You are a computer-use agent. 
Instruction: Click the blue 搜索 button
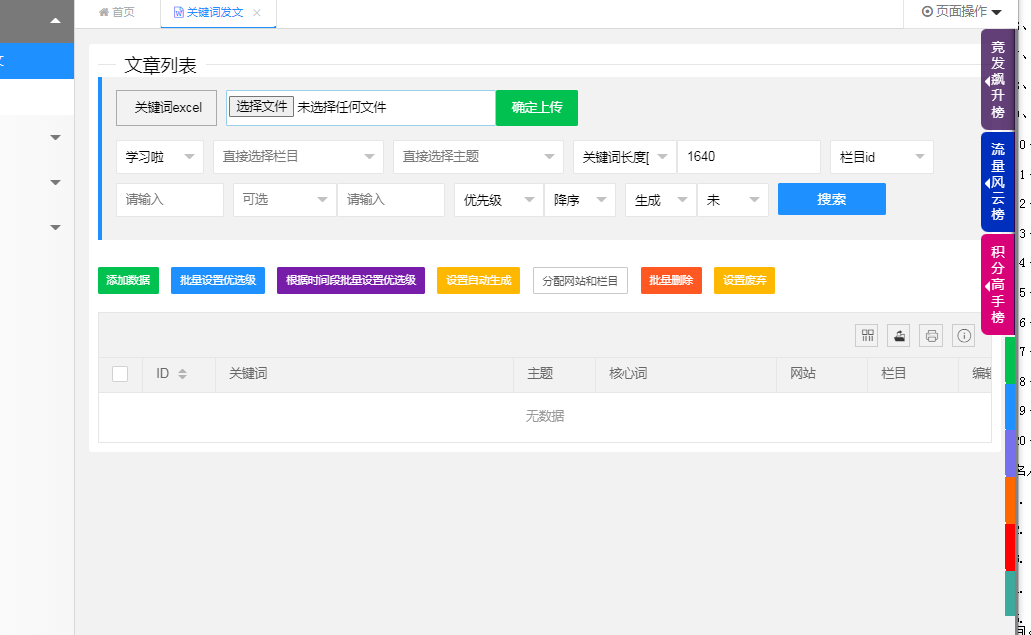832,199
